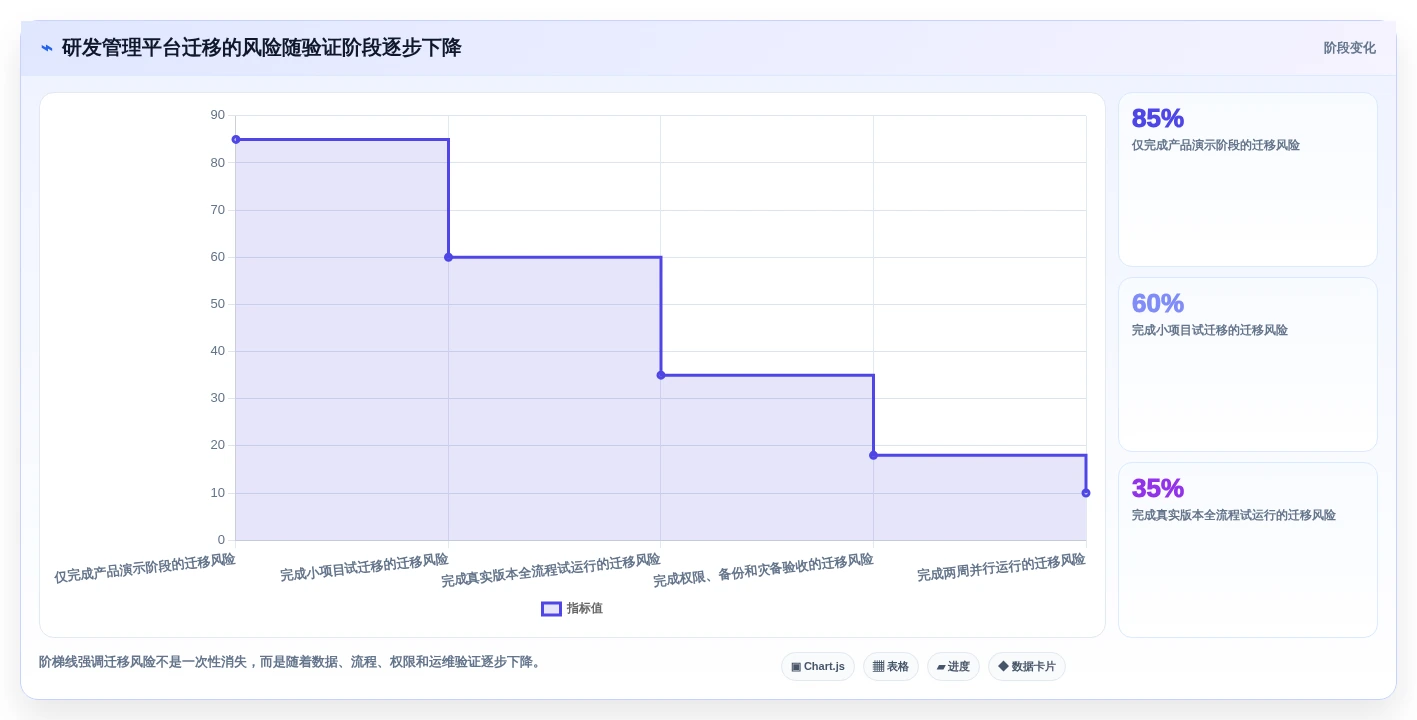Click the 35% statistic card value
The height and width of the screenshot is (720, 1417).
click(1158, 488)
